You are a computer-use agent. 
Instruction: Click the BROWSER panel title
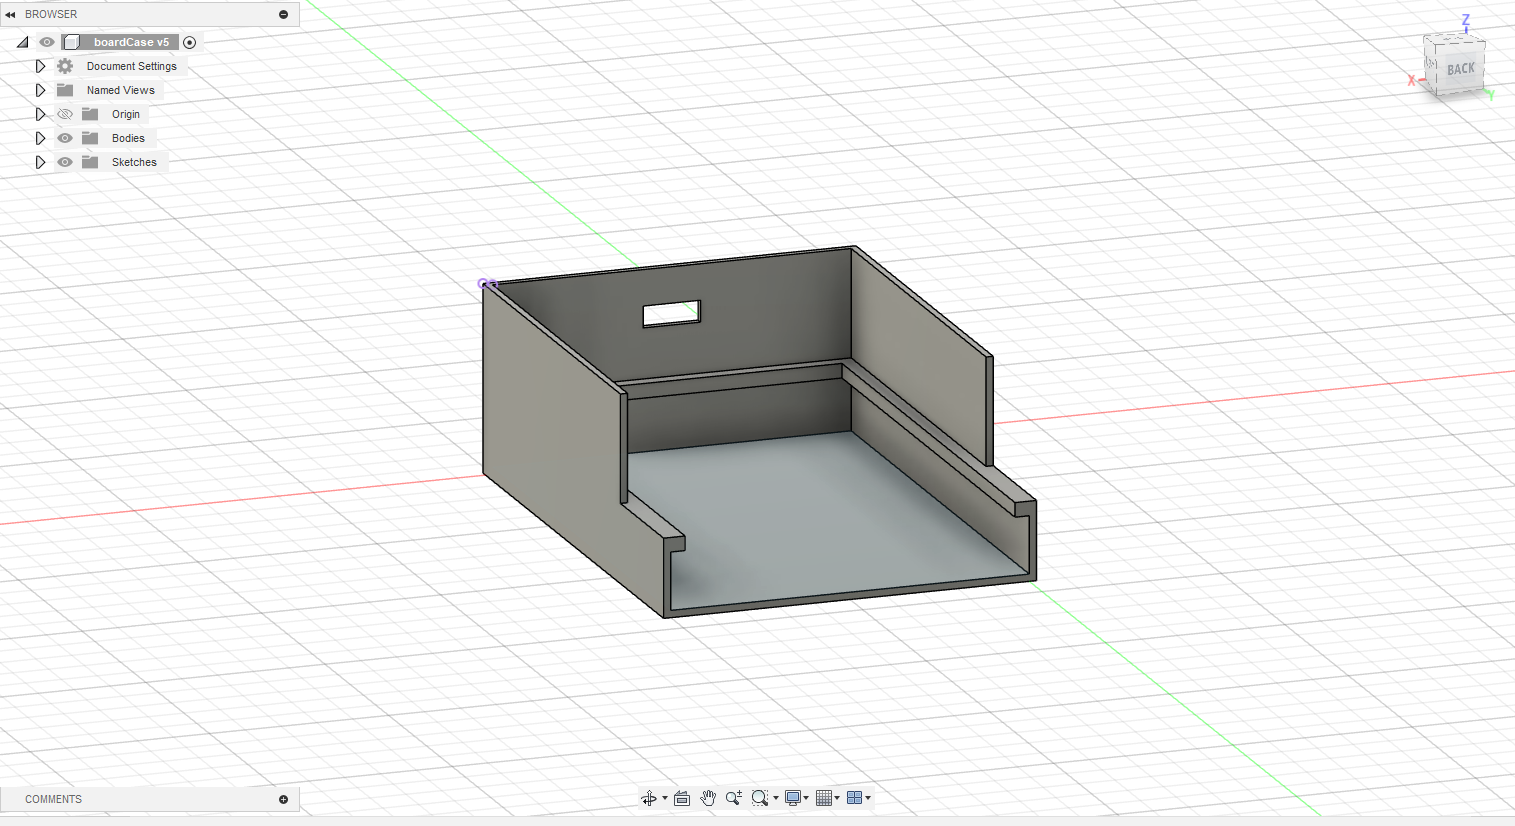click(51, 15)
